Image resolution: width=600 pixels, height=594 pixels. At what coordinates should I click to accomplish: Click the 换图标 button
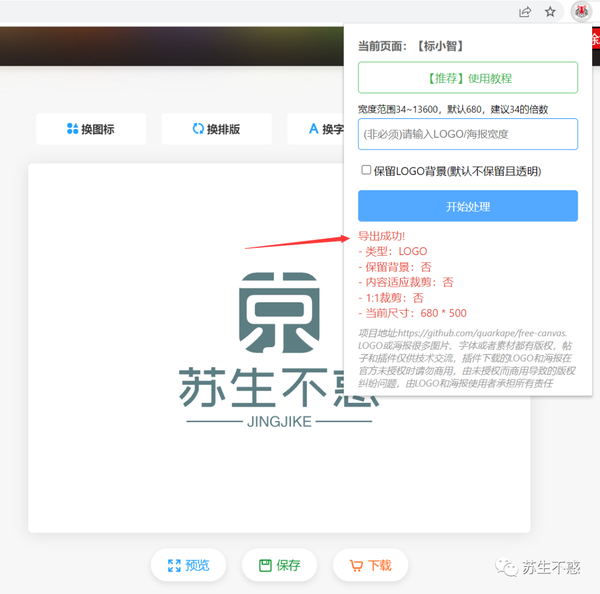91,129
